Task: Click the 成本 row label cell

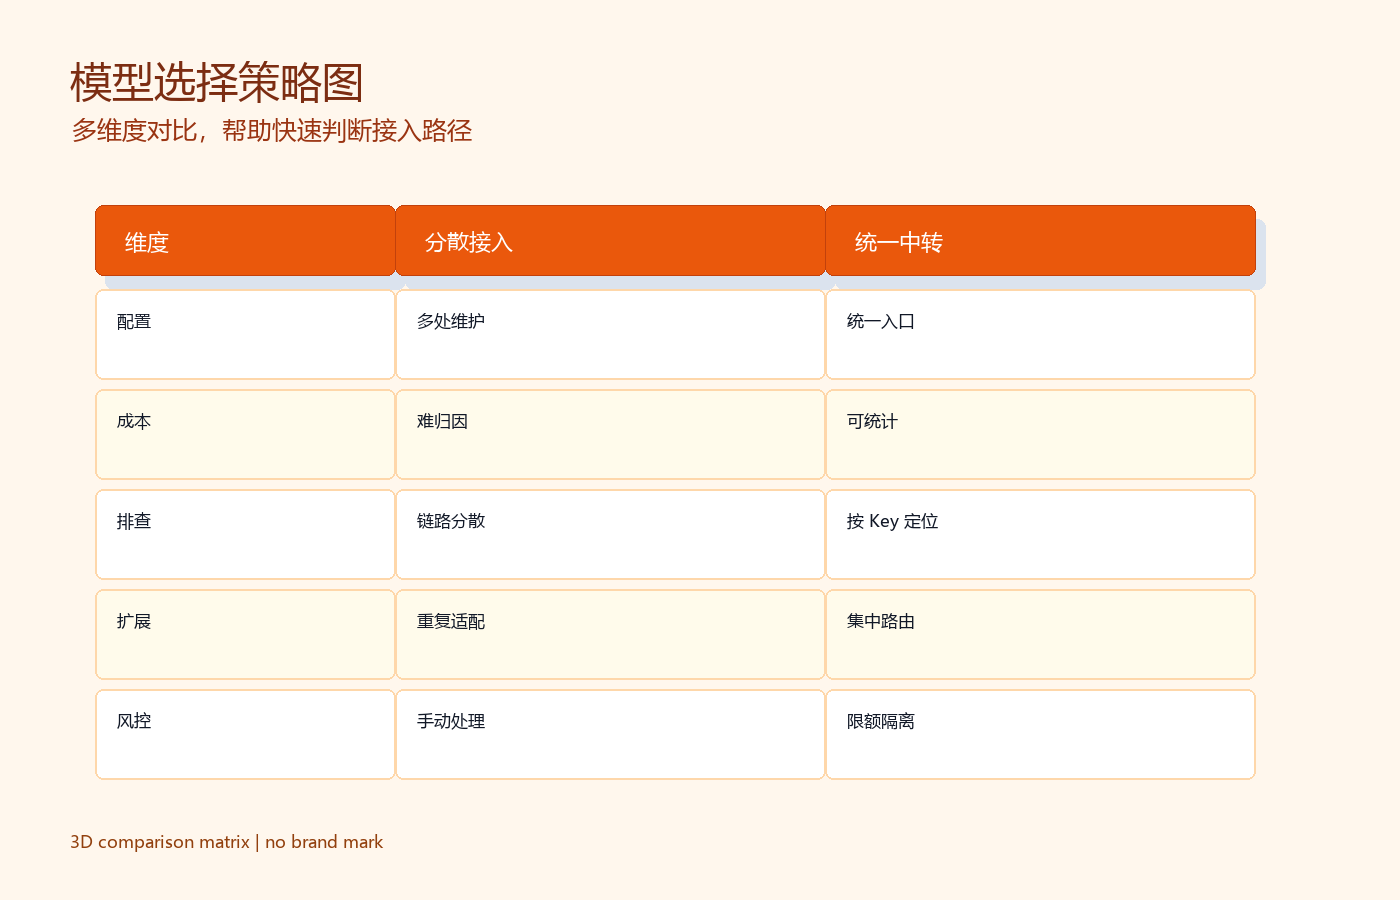Action: pos(245,434)
